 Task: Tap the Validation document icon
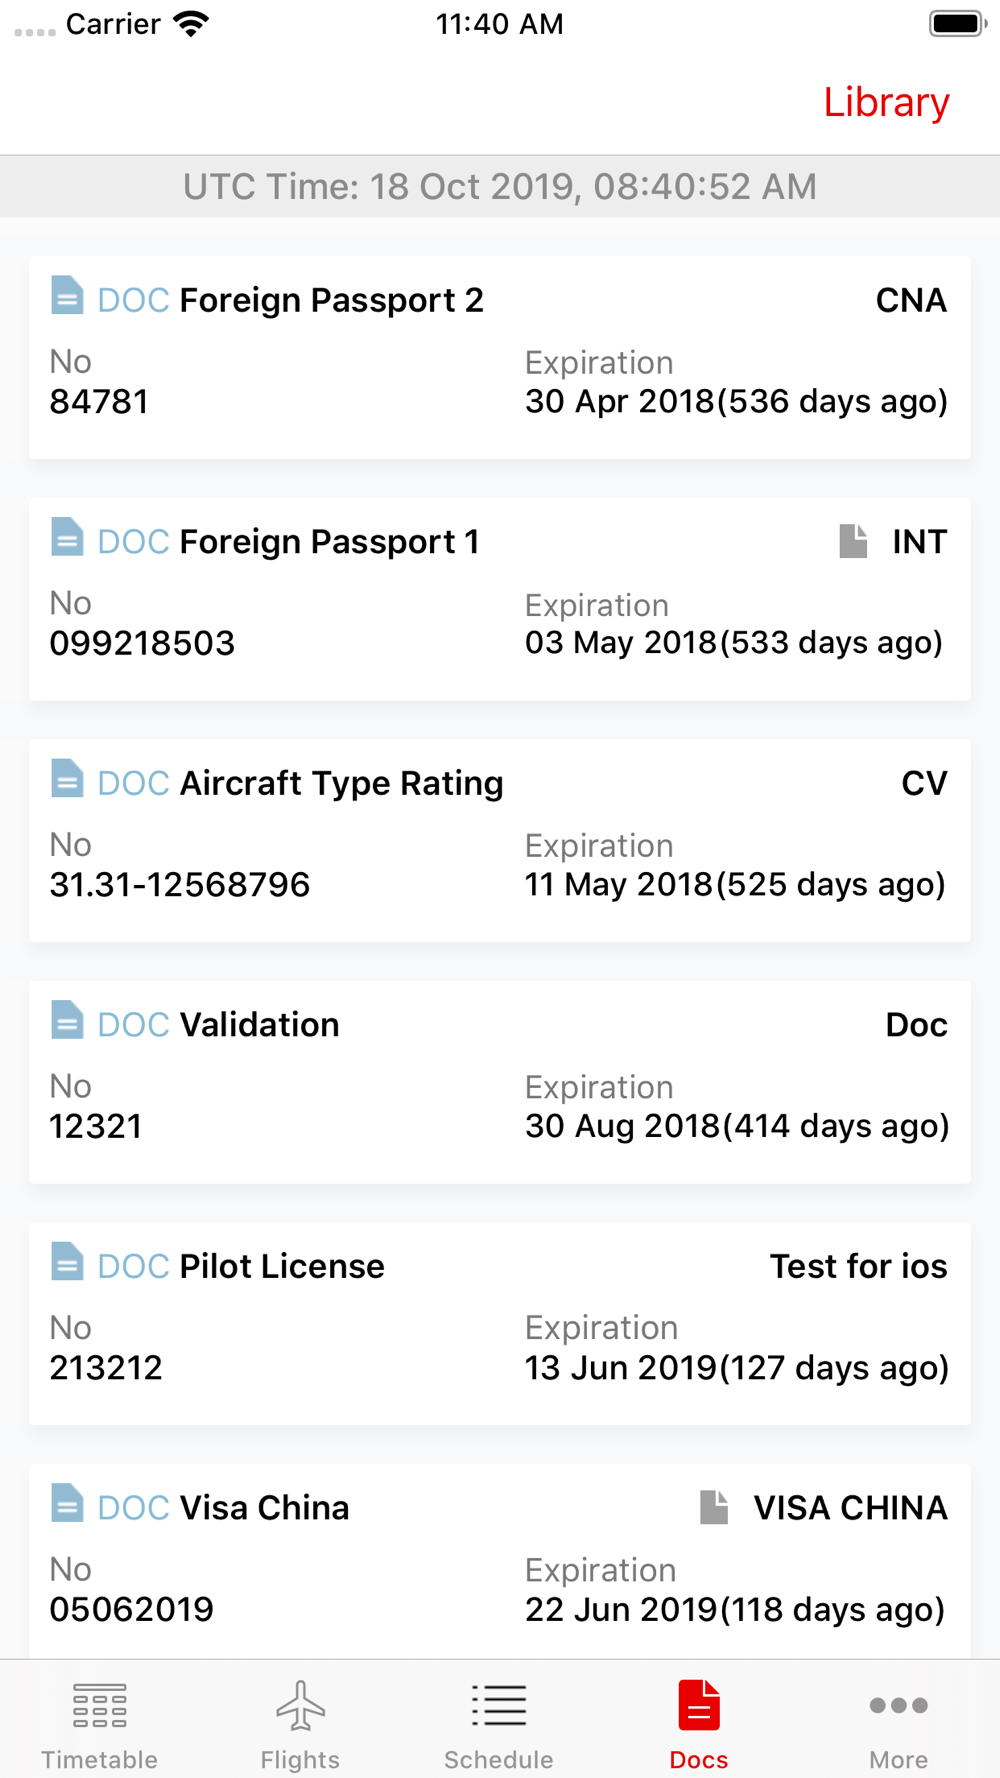(67, 1020)
